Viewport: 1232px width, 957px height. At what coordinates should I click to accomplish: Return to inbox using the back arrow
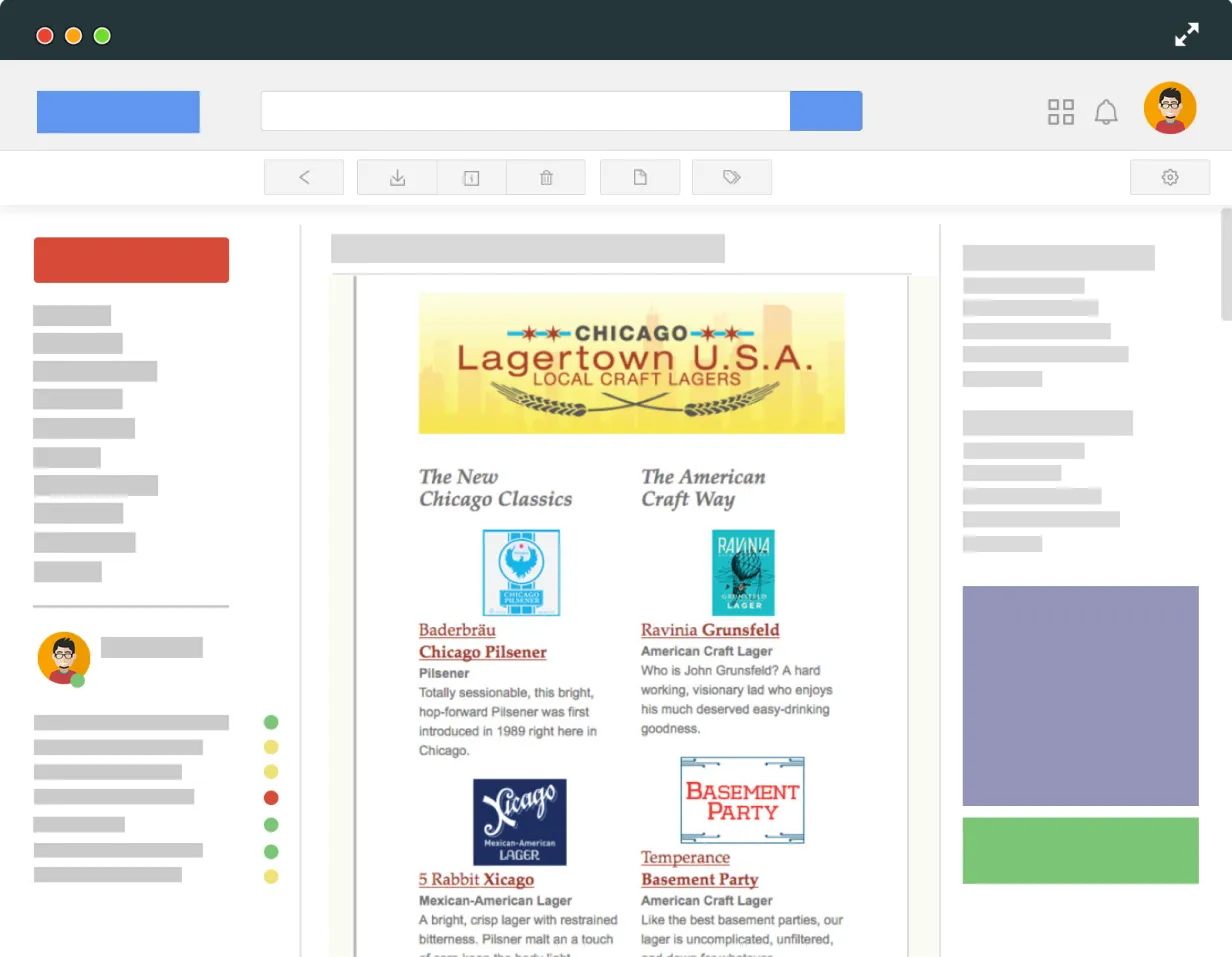point(303,177)
